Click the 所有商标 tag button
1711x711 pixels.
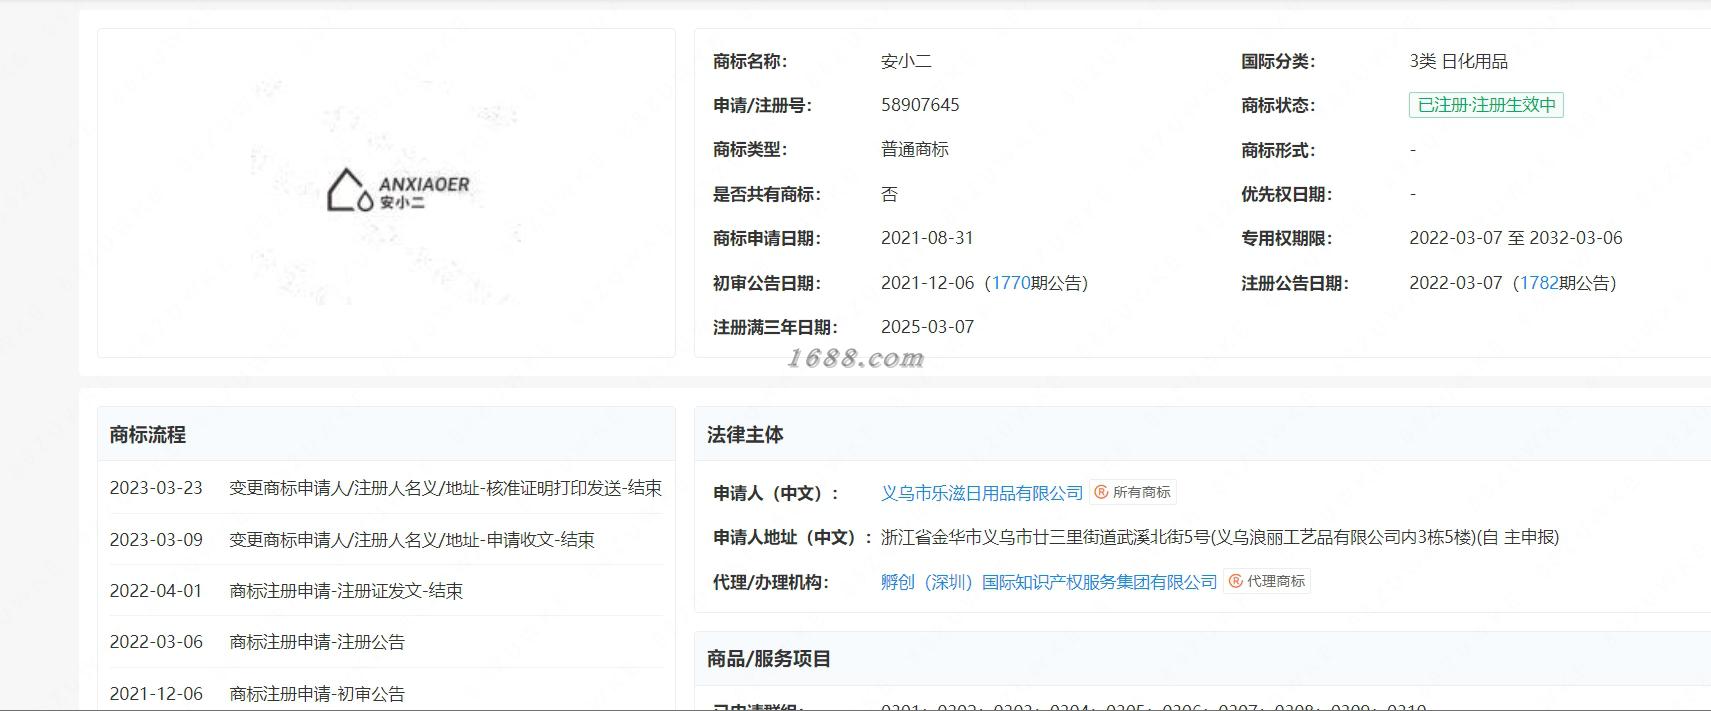point(1133,492)
